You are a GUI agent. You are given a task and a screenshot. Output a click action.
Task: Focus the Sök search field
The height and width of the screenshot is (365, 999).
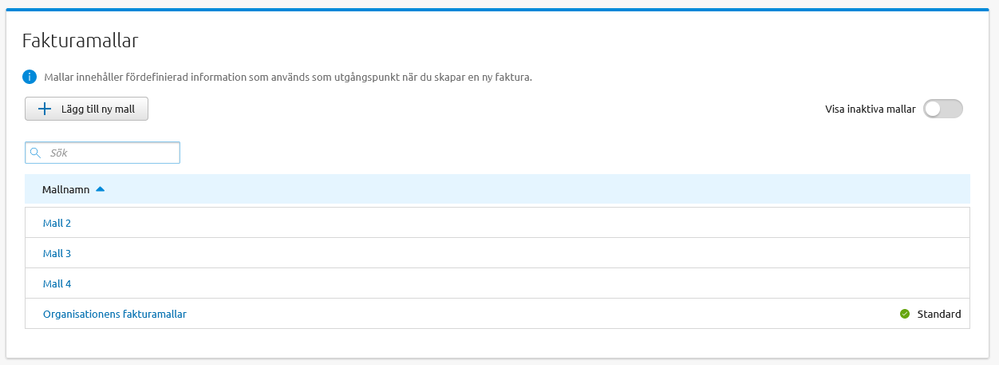[103, 153]
